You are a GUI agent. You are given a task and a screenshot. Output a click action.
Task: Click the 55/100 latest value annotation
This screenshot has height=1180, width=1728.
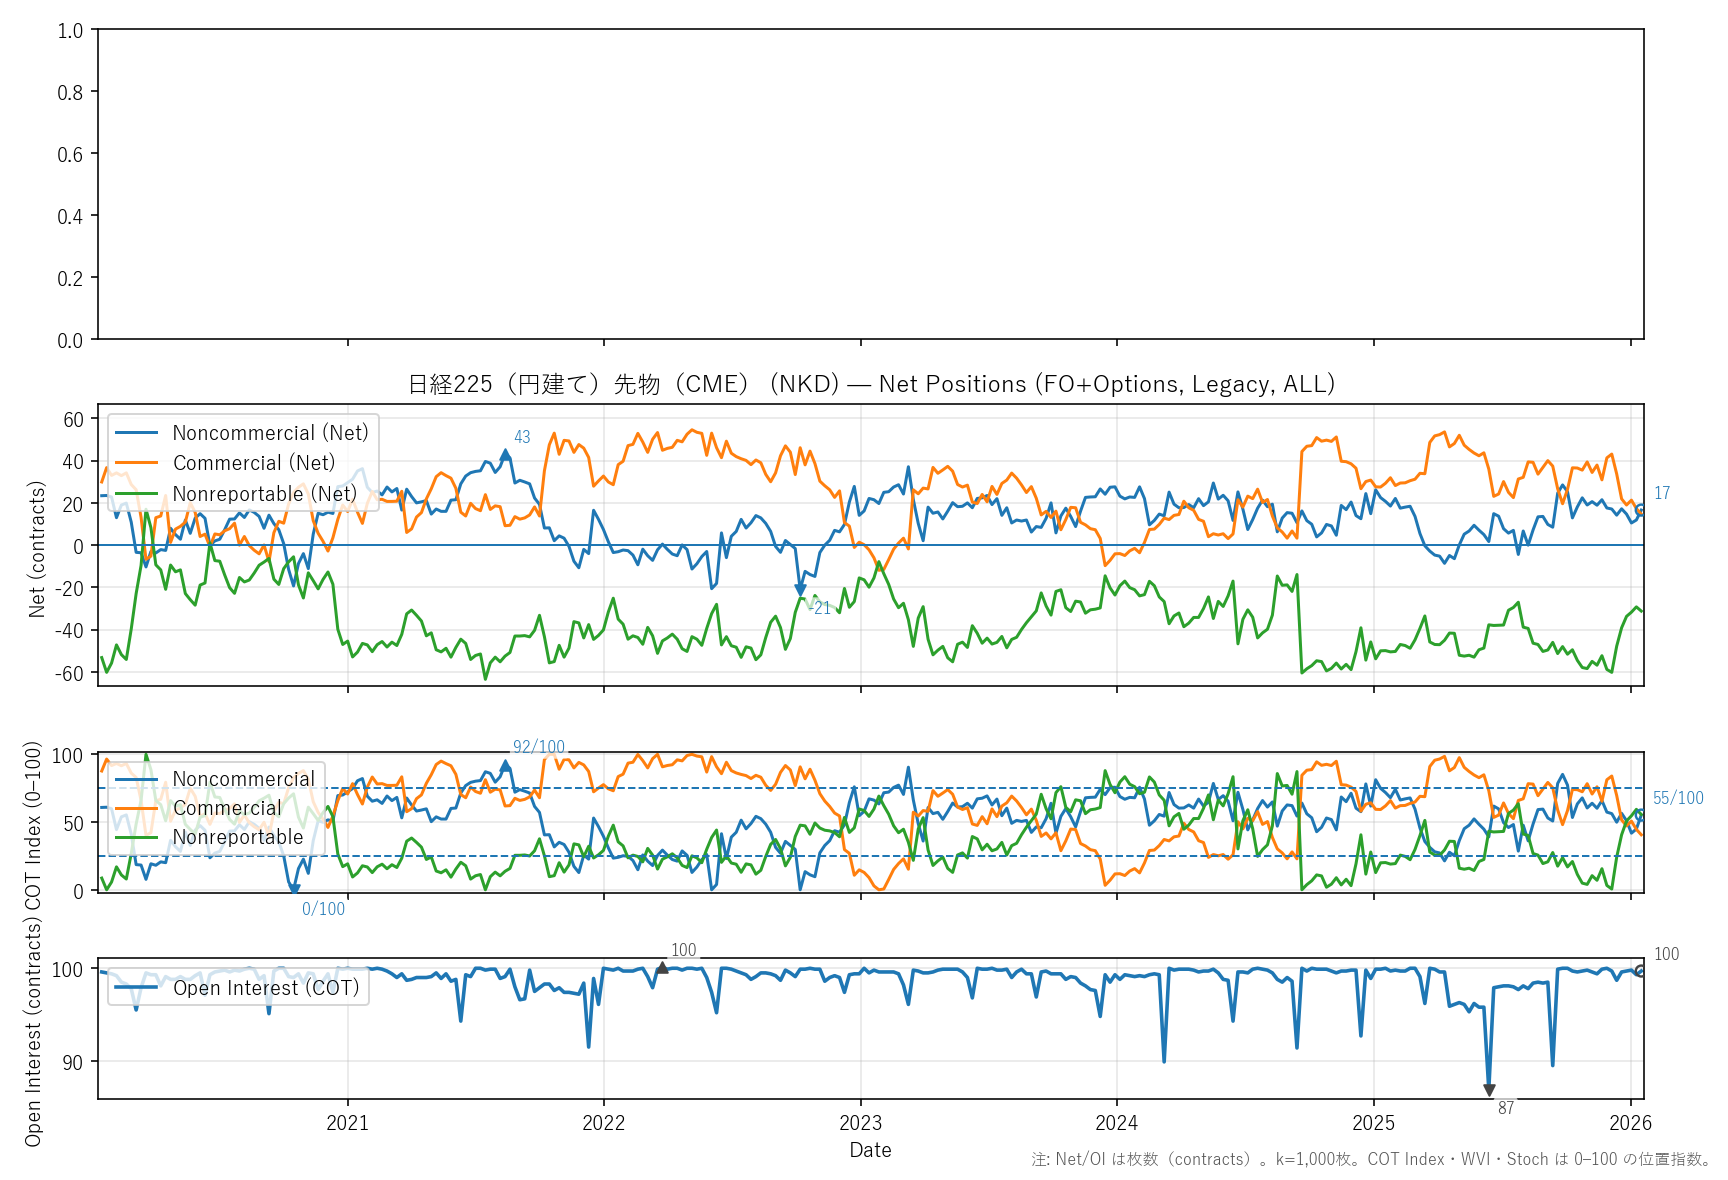click(1677, 798)
